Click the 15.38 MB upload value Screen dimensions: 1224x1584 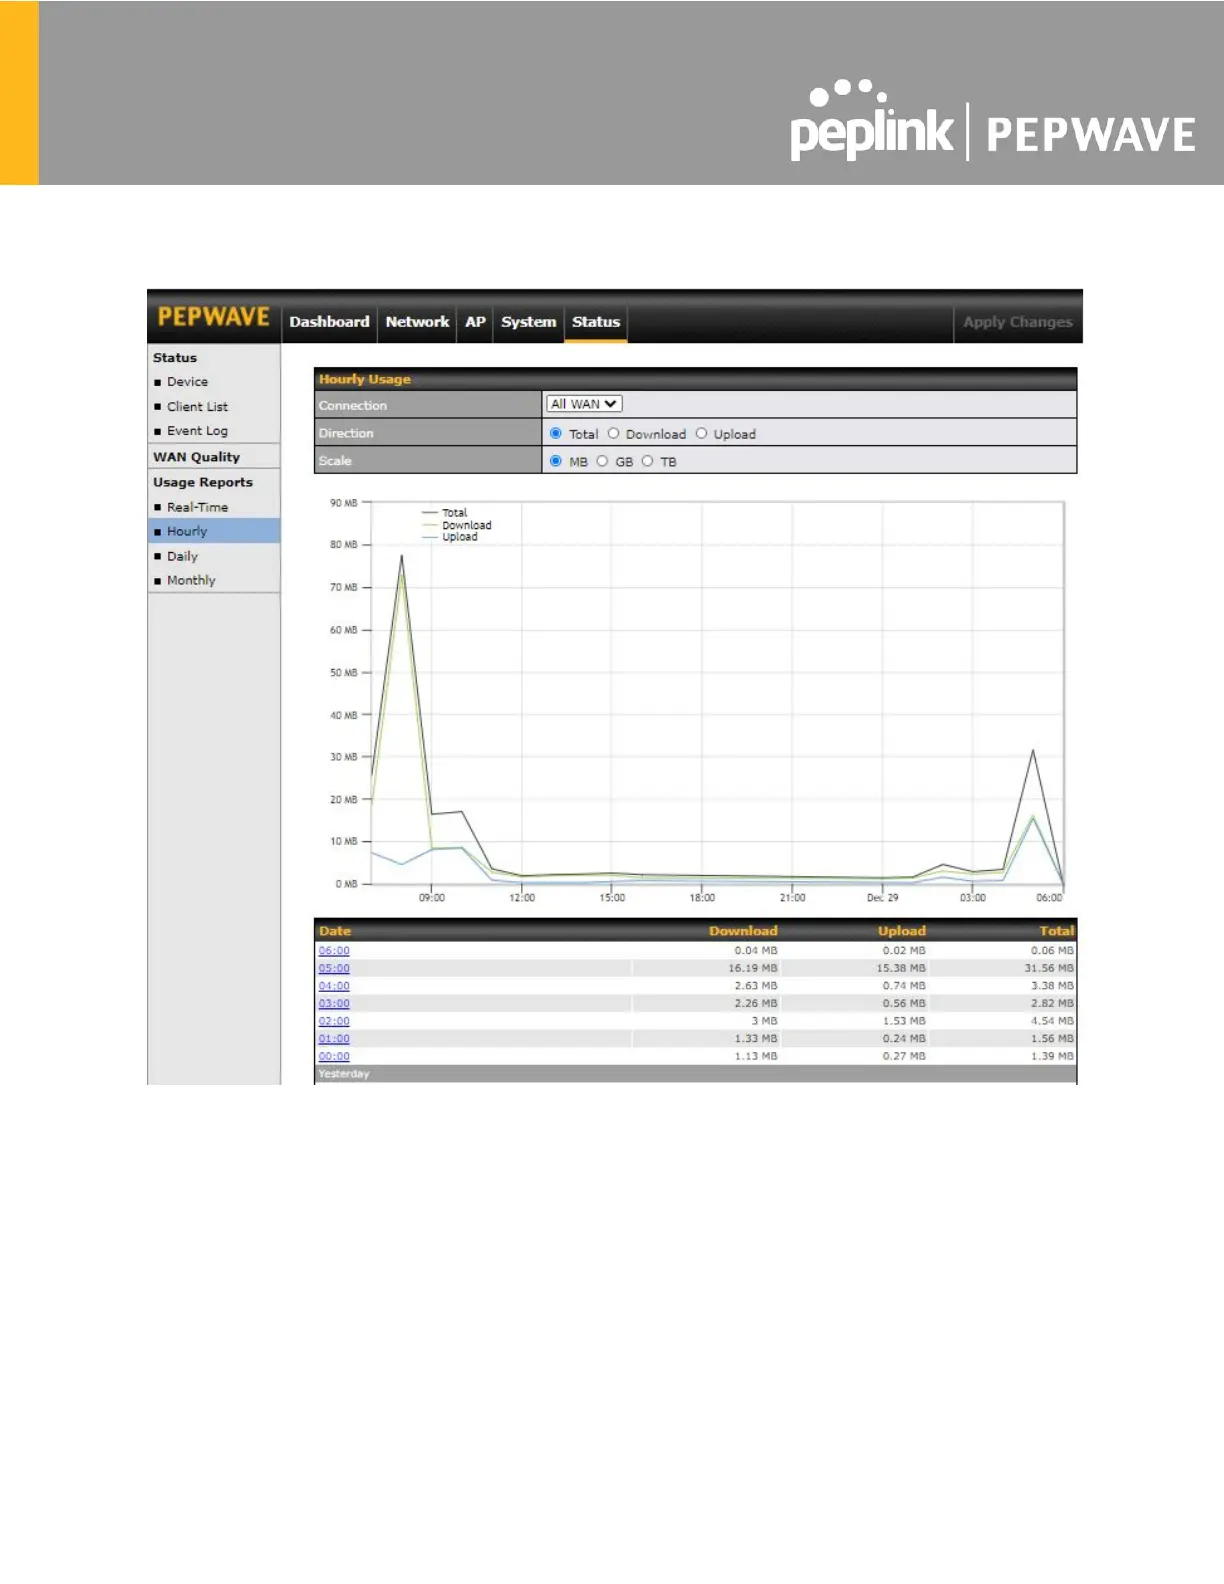click(x=901, y=968)
